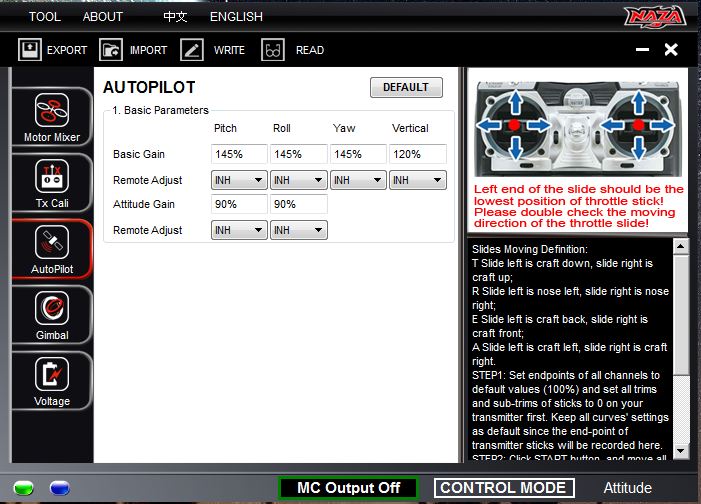Click the Export icon in toolbar
701x504 pixels.
tap(30, 49)
